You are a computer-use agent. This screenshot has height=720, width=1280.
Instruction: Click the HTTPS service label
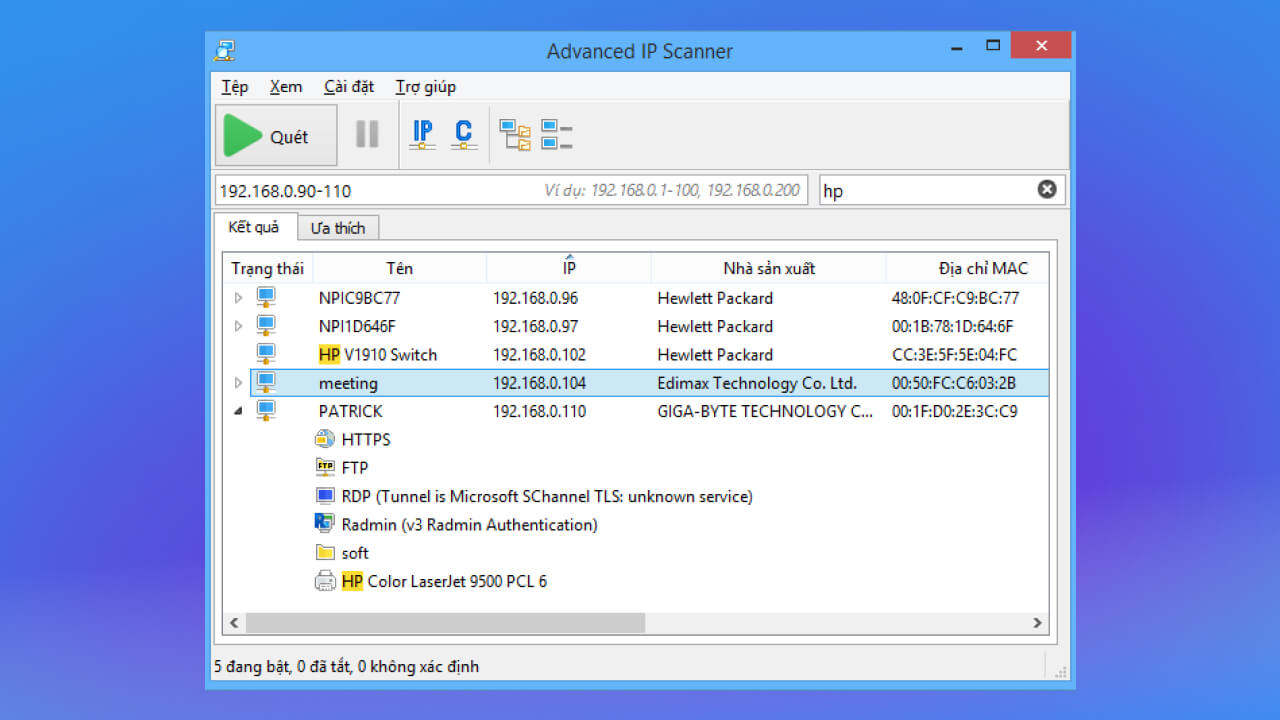point(366,439)
